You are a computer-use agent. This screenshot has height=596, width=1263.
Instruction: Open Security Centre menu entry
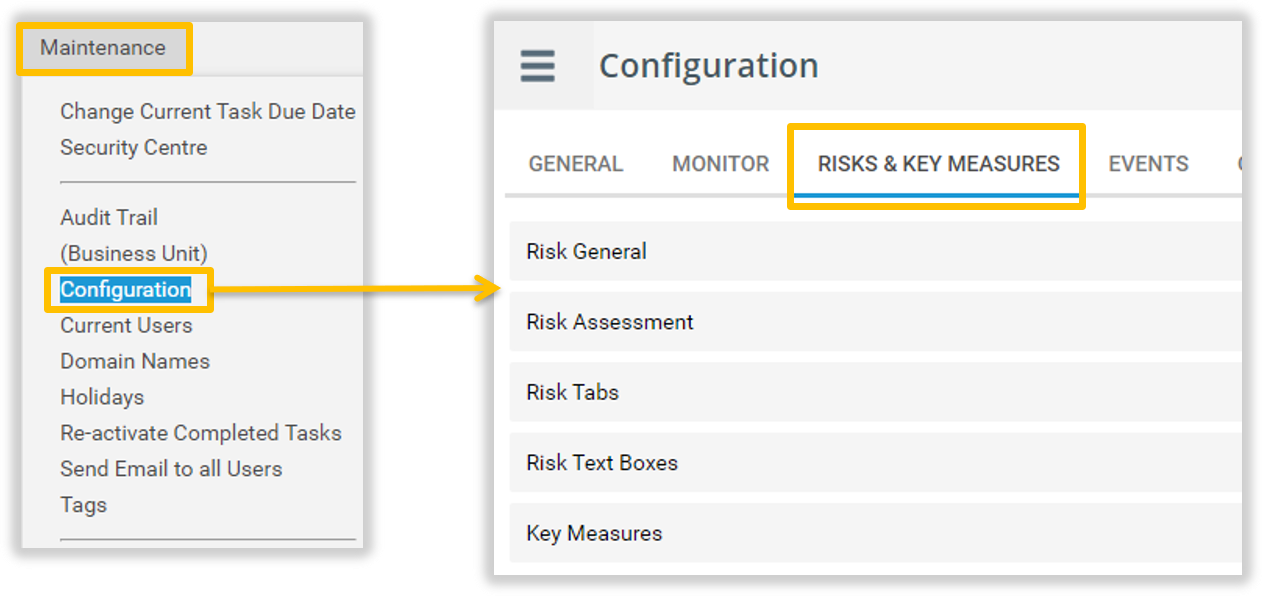(x=134, y=148)
